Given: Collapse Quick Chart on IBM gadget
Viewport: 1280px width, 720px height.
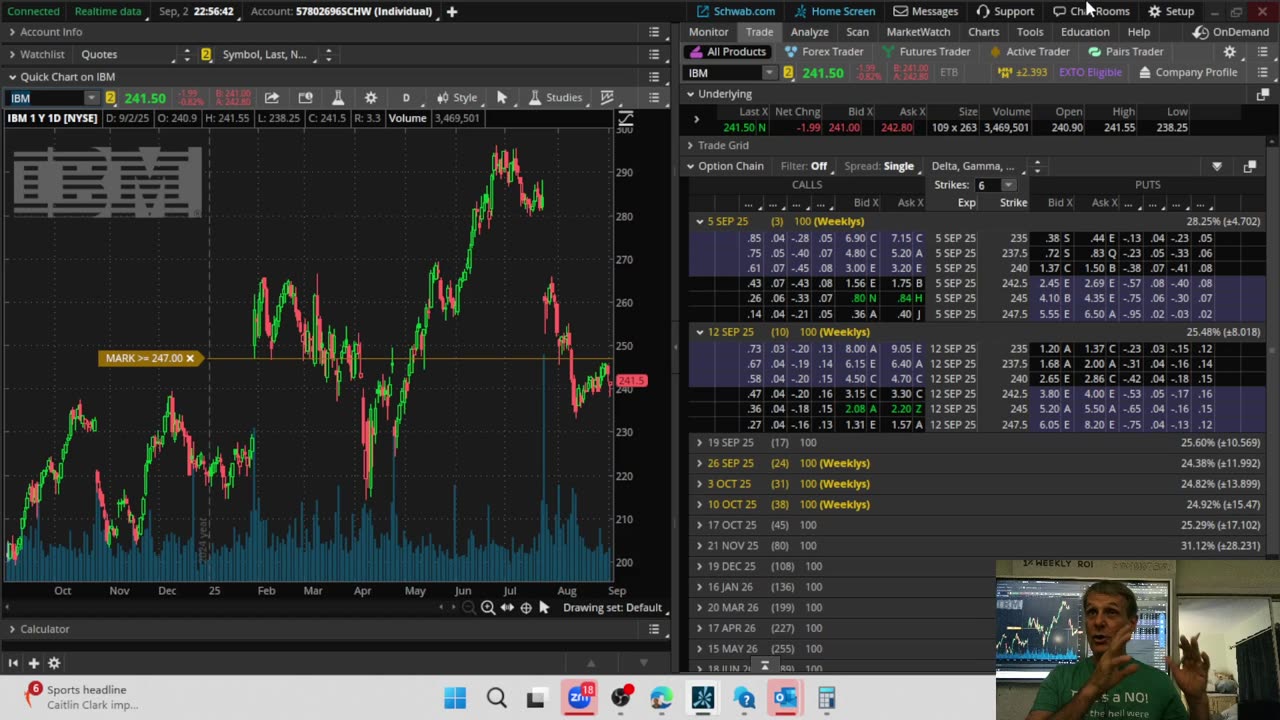Looking at the screenshot, I should point(12,76).
